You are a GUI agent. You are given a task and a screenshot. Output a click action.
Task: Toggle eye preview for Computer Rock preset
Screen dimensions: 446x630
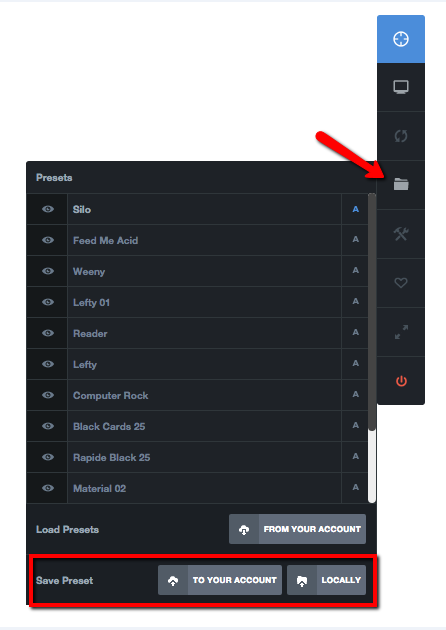click(x=48, y=395)
